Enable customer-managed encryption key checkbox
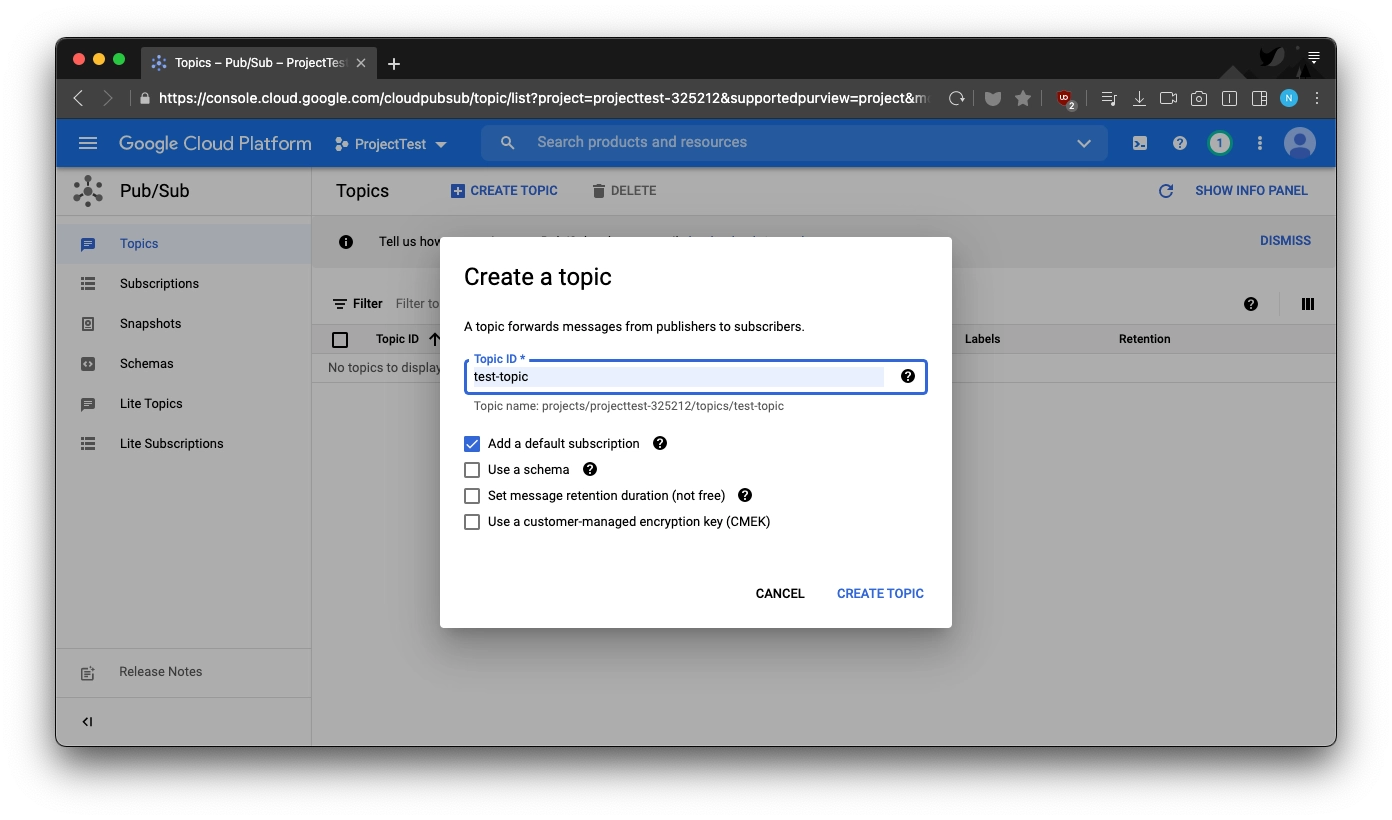Viewport: 1392px width, 820px height. point(472,522)
